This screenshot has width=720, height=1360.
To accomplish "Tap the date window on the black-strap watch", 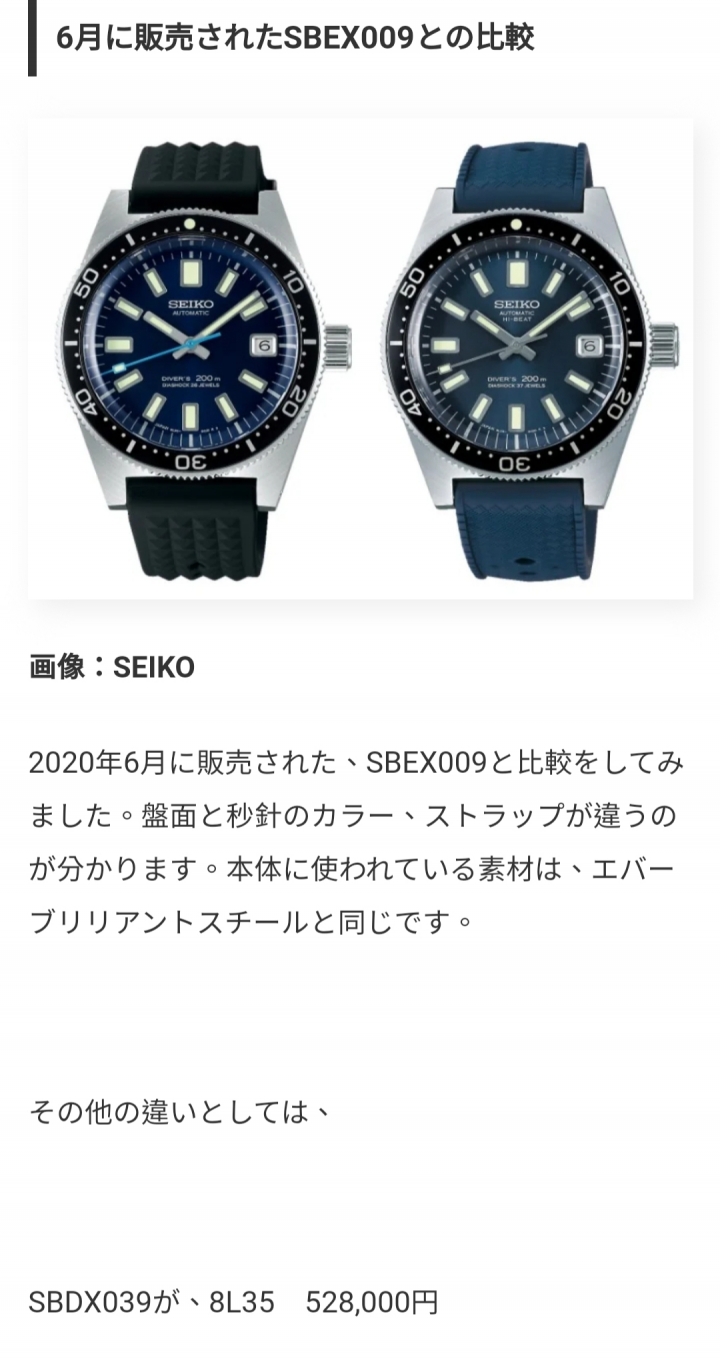I will pos(265,345).
